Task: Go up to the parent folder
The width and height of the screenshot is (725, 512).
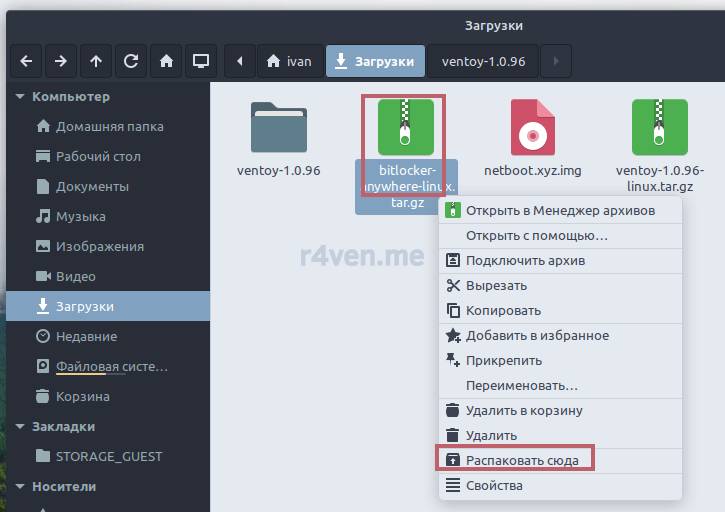Action: click(96, 61)
